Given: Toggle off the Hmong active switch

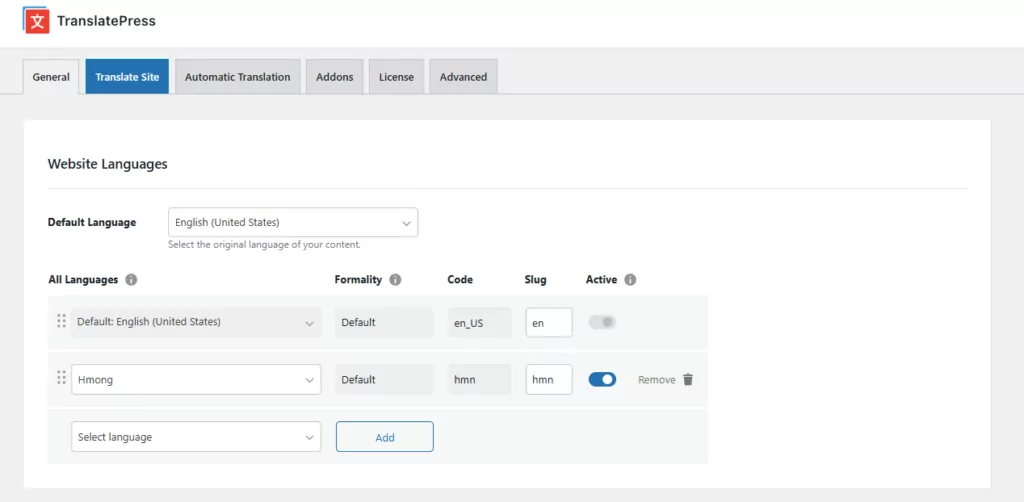Looking at the screenshot, I should pyautogui.click(x=602, y=379).
